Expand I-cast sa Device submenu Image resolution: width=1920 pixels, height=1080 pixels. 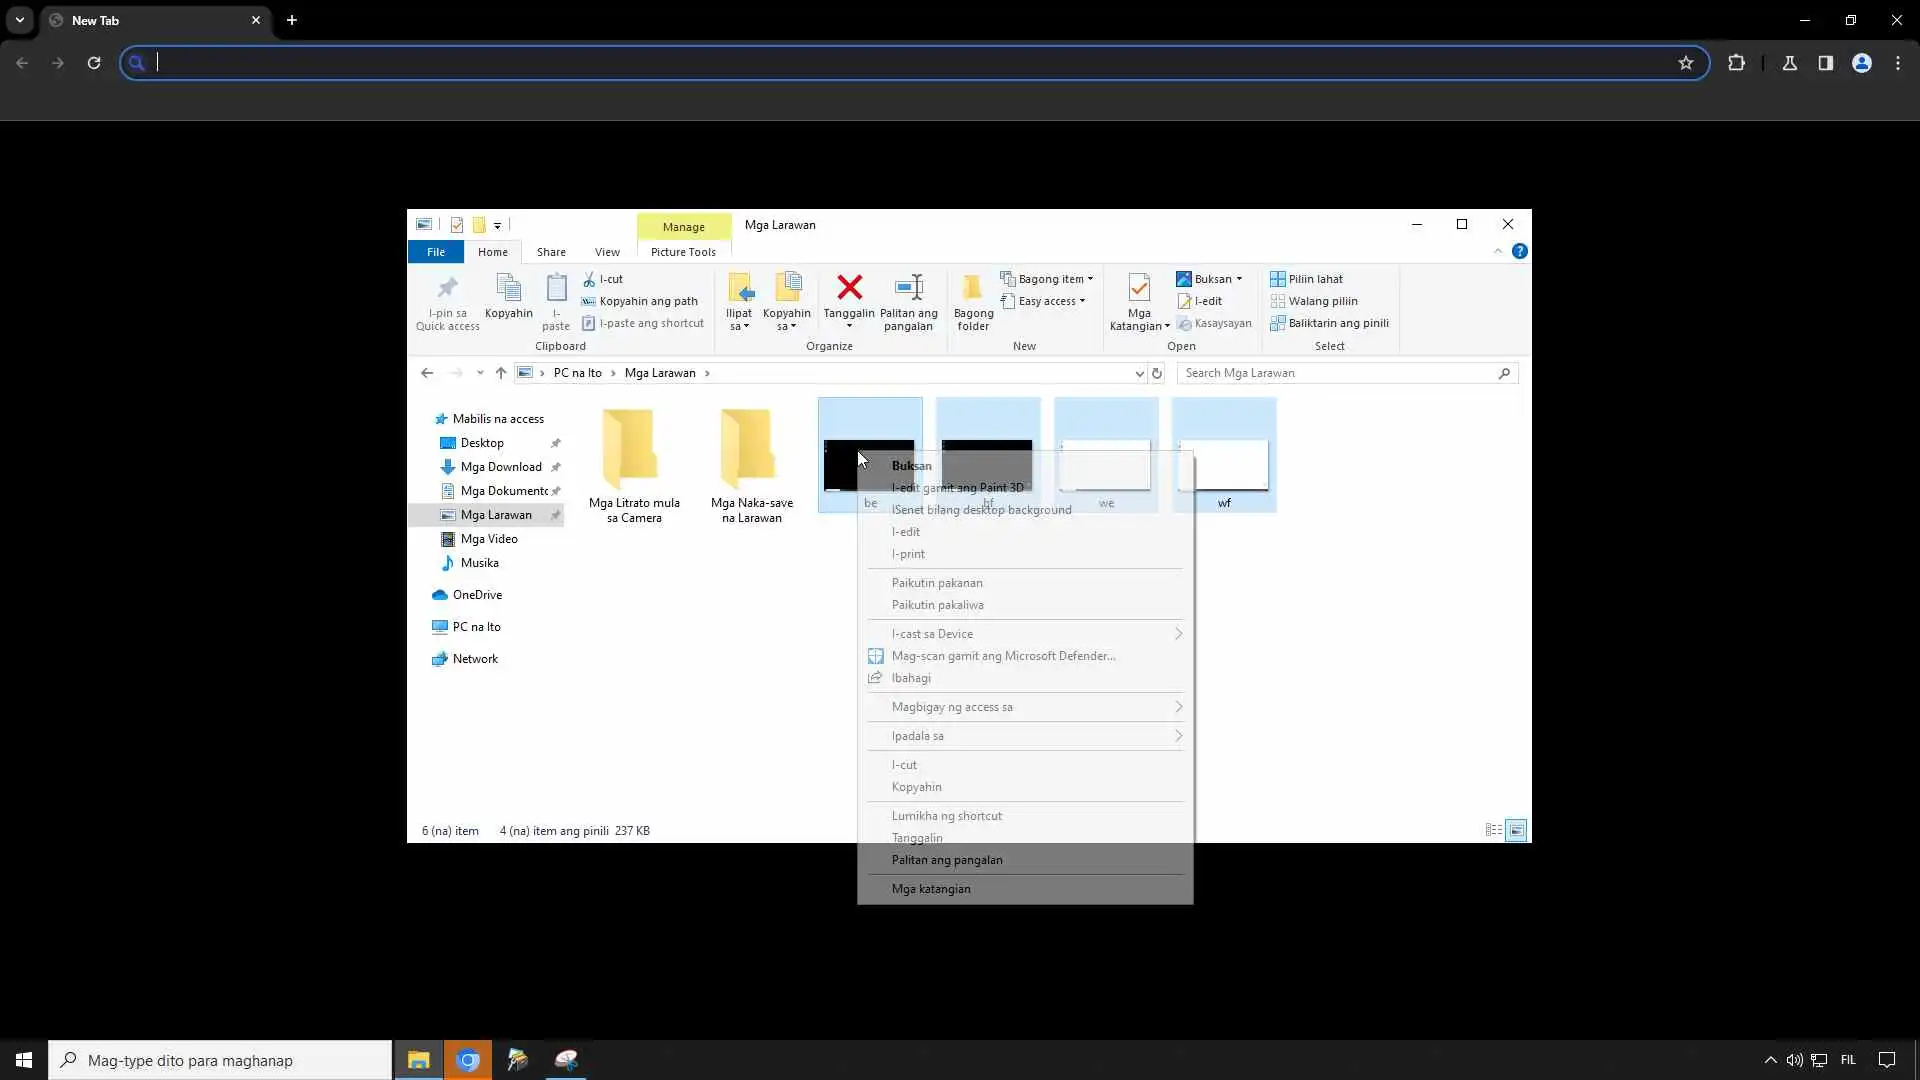(1178, 634)
